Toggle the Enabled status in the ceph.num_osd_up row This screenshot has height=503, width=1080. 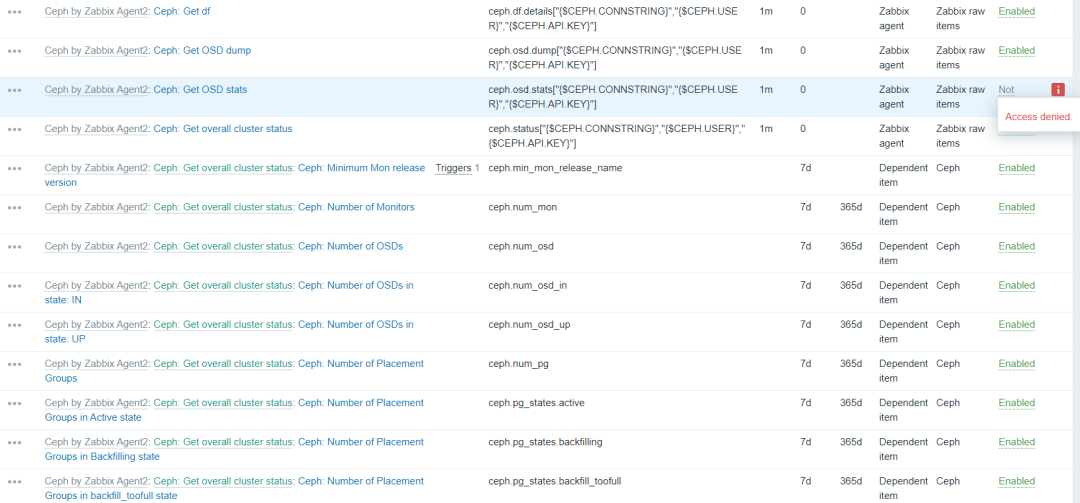(x=1017, y=325)
